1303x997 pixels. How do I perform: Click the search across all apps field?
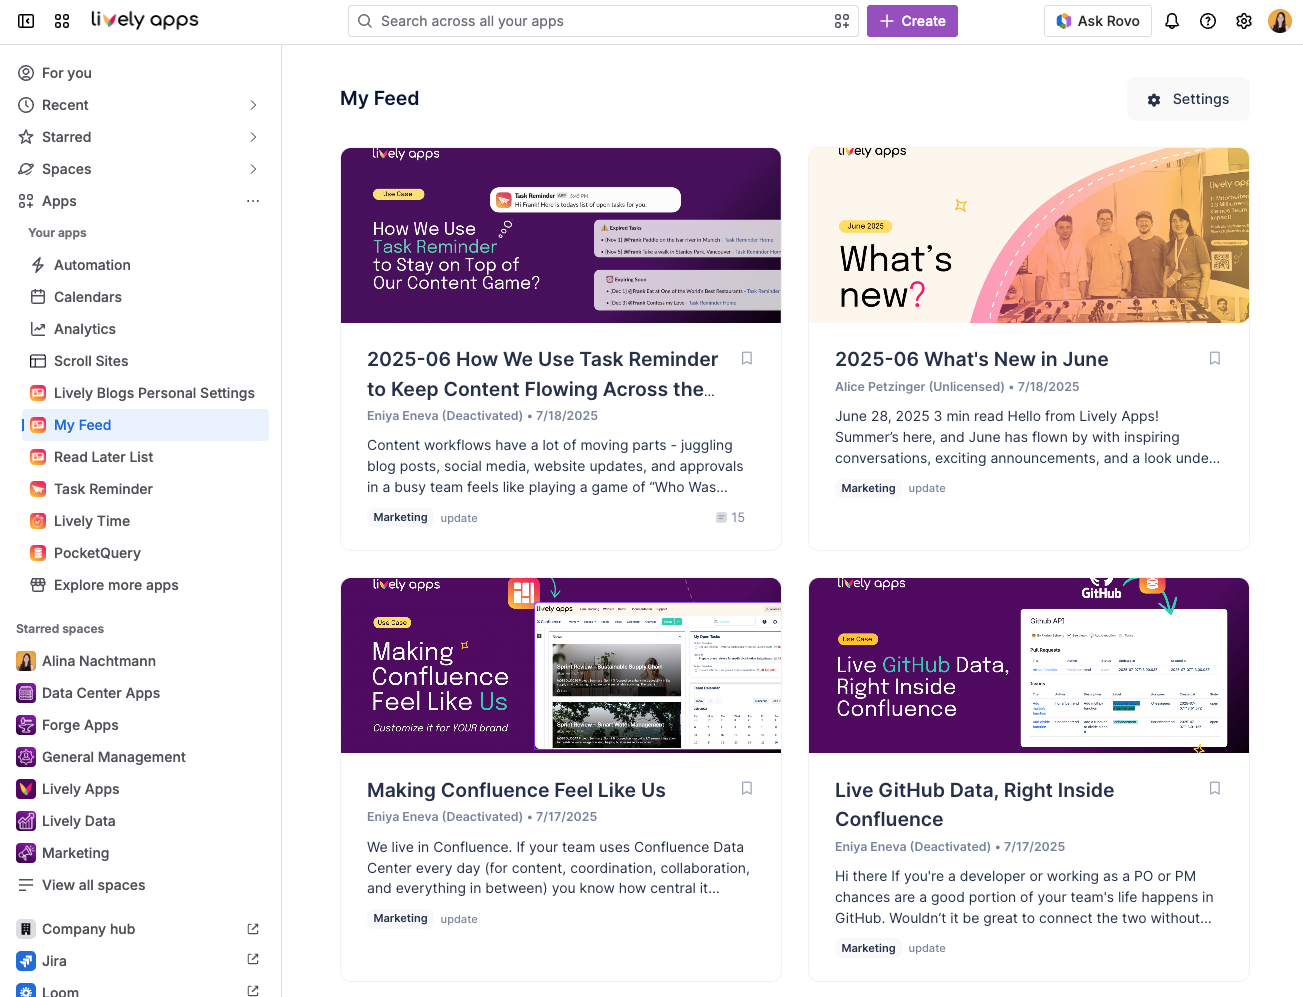(603, 21)
